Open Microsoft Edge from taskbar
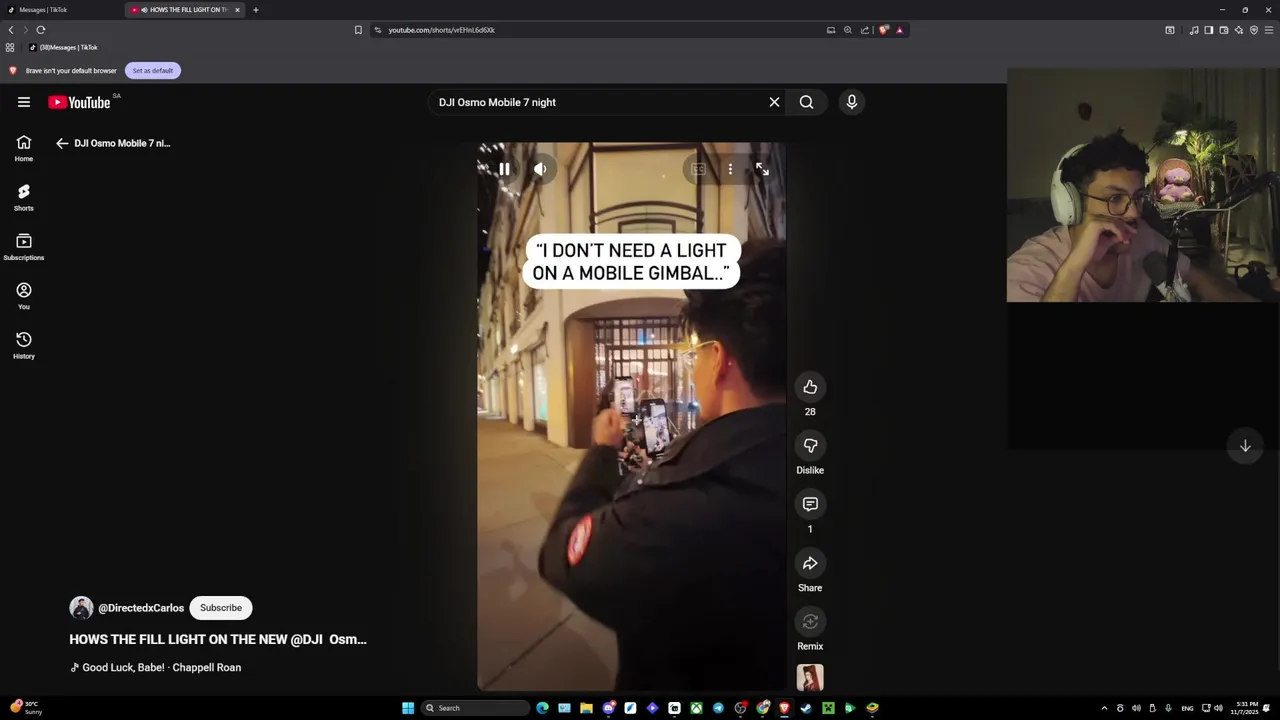Viewport: 1280px width, 720px height. [x=542, y=708]
